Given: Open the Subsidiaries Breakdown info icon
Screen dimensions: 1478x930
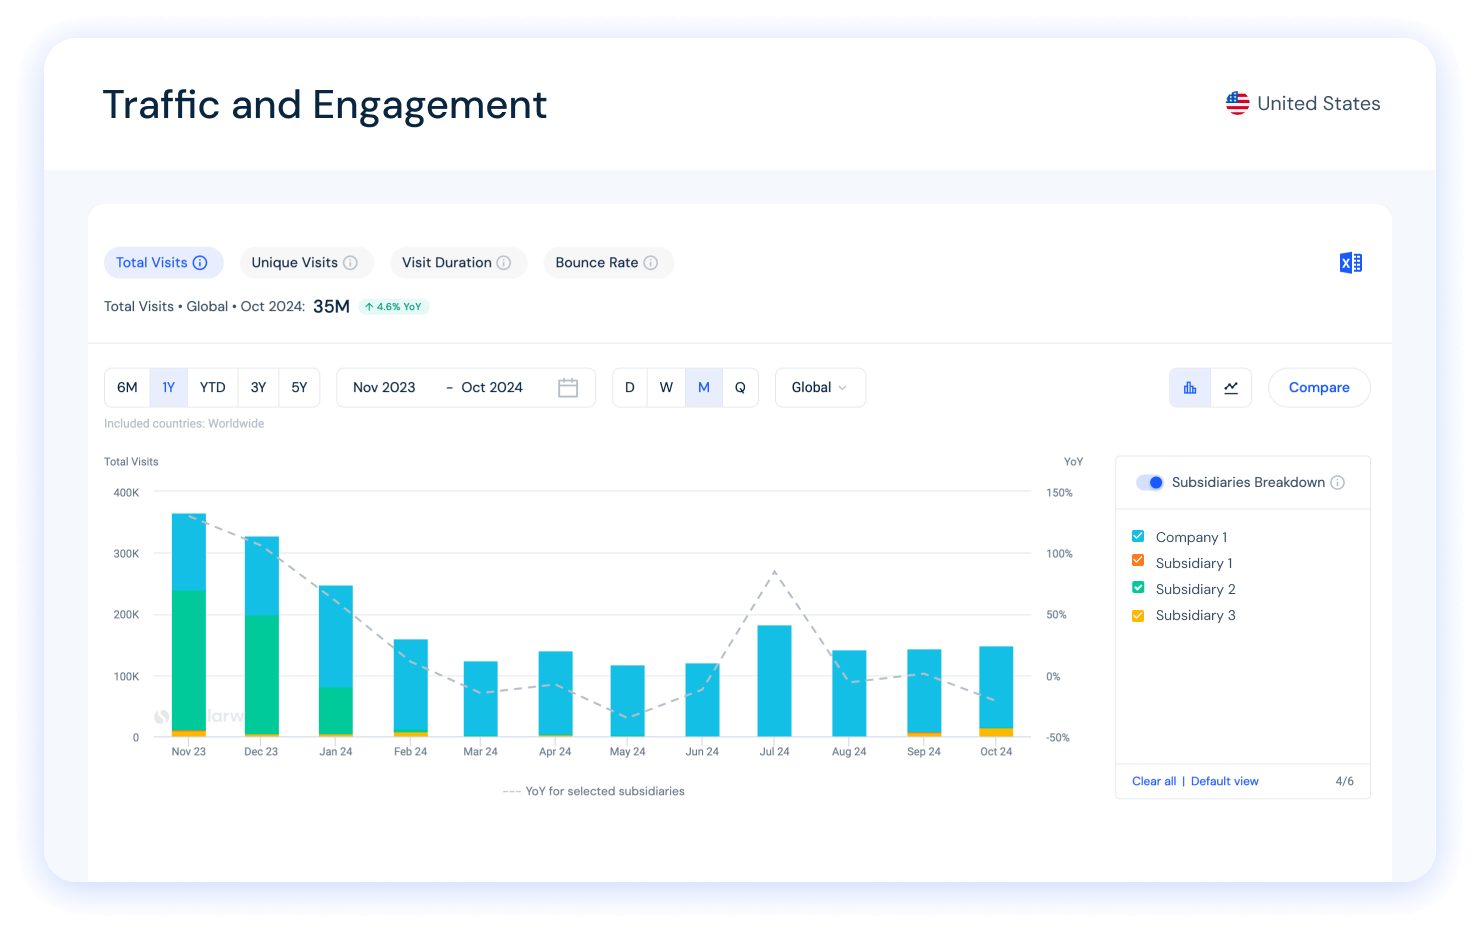Looking at the screenshot, I should (1338, 482).
